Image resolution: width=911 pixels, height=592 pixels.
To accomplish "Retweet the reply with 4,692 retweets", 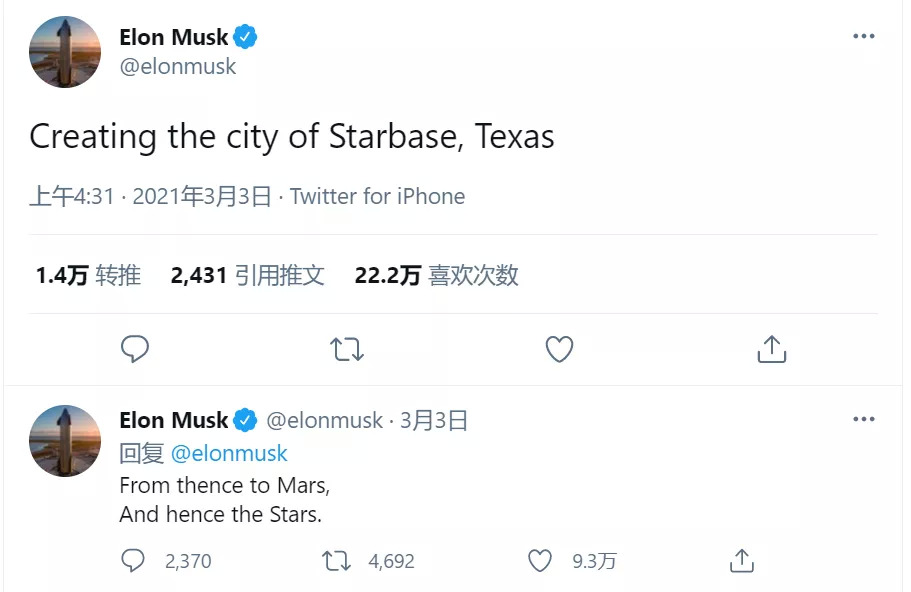I will [x=337, y=561].
